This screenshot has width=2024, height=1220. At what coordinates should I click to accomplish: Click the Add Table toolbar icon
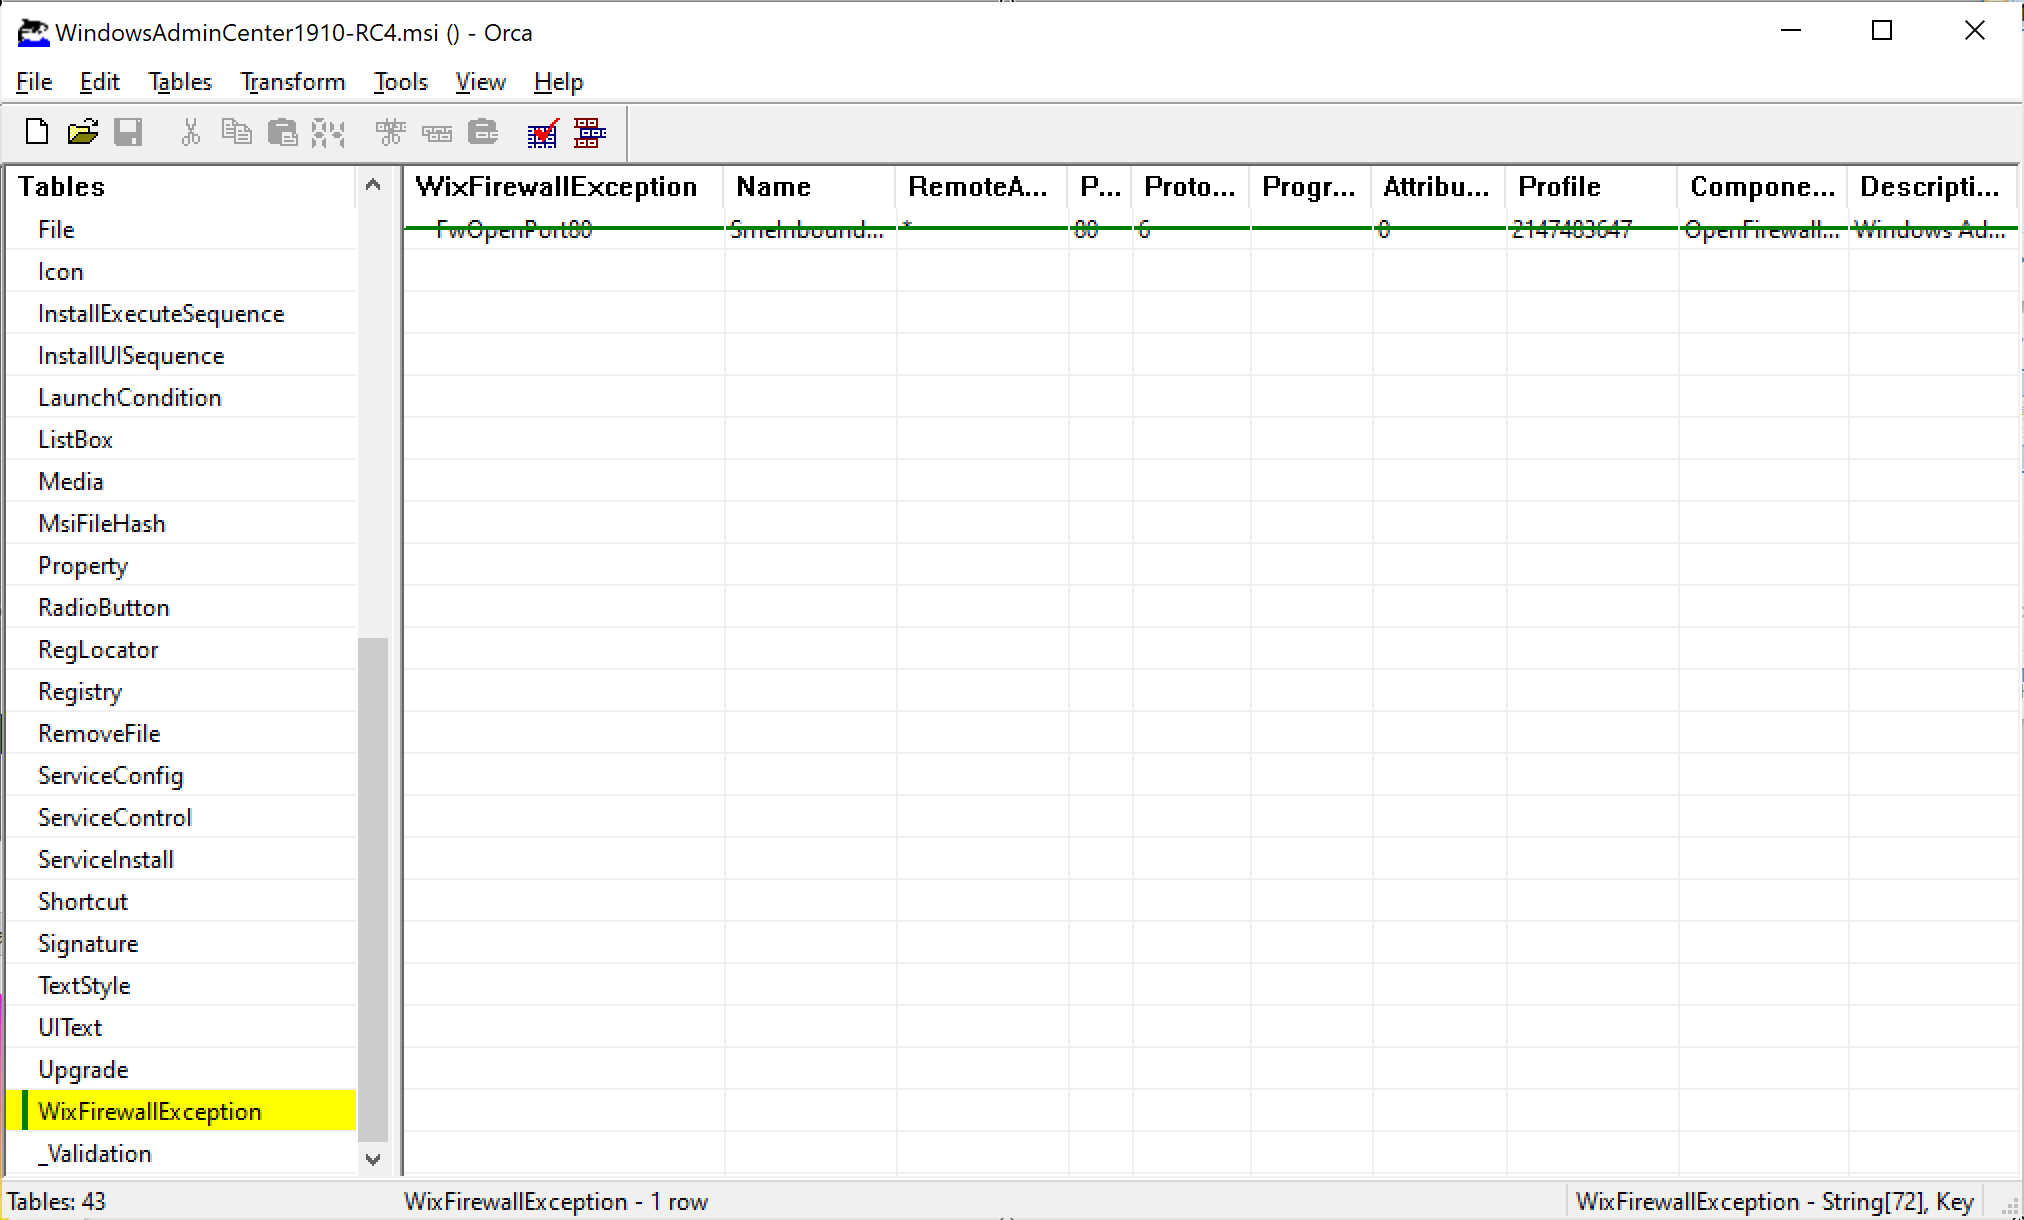click(390, 132)
